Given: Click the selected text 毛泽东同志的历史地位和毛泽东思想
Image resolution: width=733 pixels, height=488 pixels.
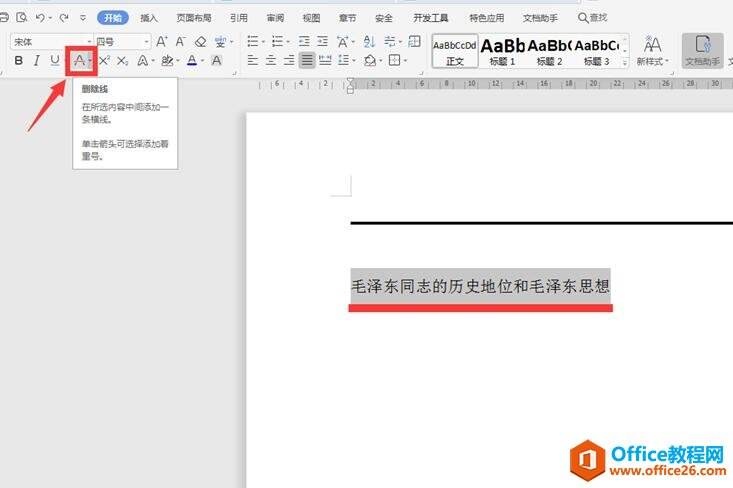Looking at the screenshot, I should pos(481,286).
